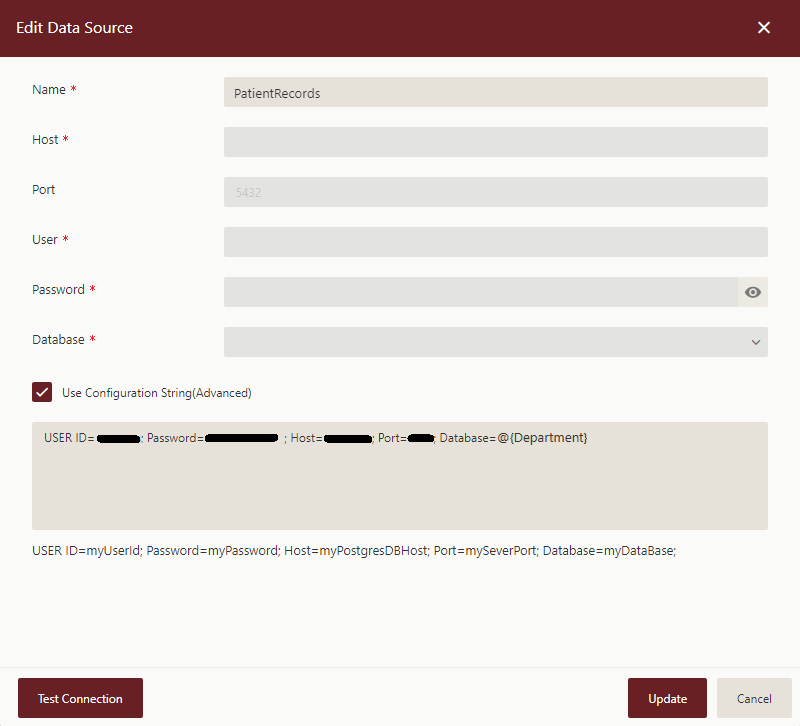Click the 'Use Configuration String(Advanced)' label text
Image resolution: width=800 pixels, height=726 pixels.
(x=157, y=393)
